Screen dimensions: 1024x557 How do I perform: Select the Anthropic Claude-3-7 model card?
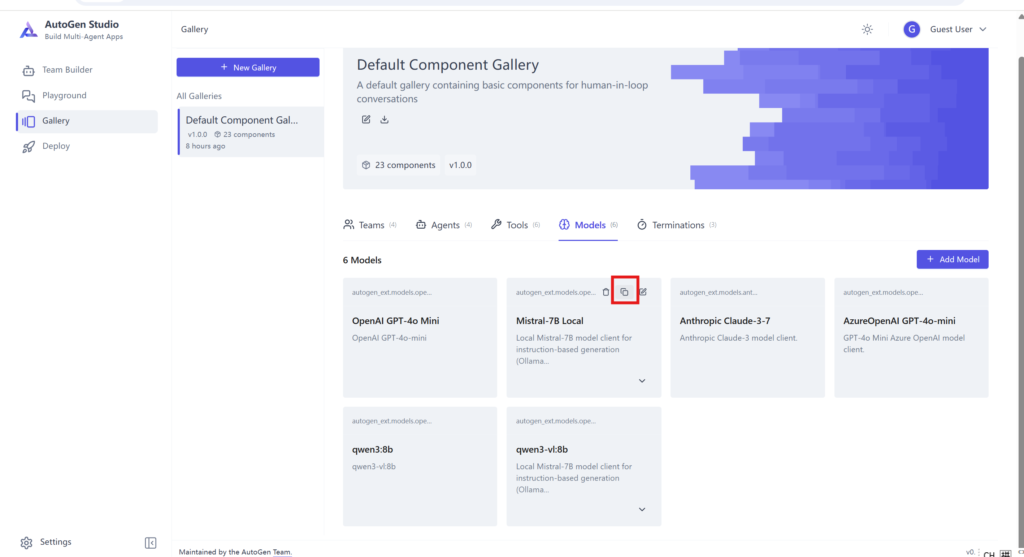[x=747, y=337]
